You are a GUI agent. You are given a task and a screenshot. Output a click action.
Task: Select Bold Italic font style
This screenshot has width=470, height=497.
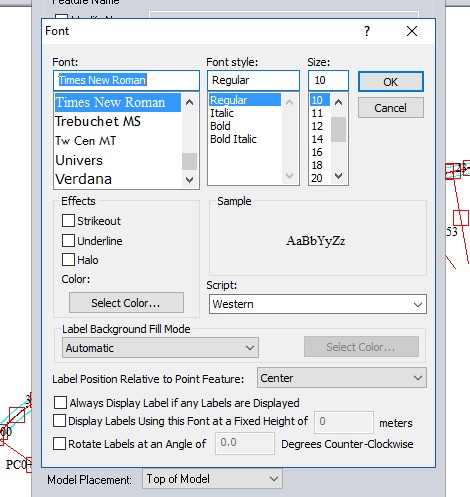[245, 139]
